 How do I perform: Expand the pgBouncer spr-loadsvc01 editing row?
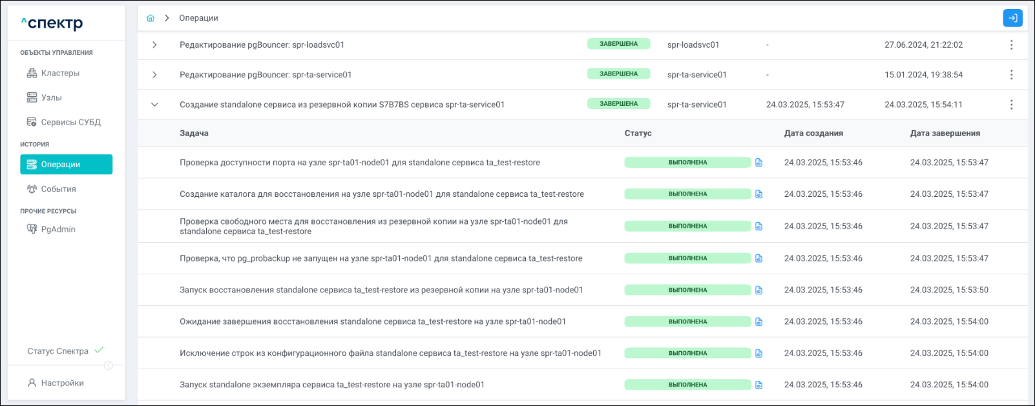point(155,45)
